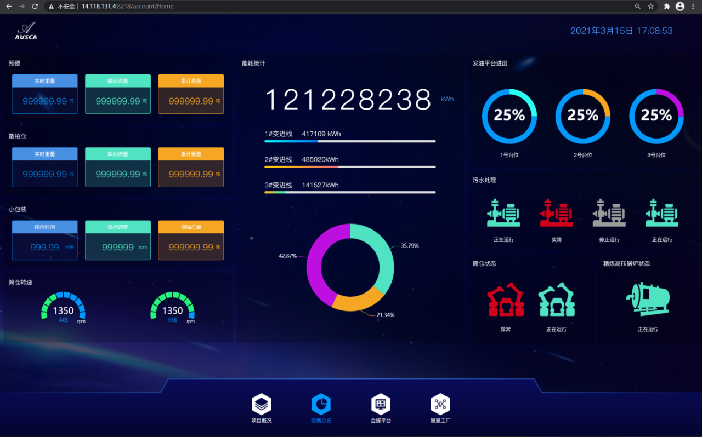Viewport: 703px width, 438px height.
Task: Click the 42.87% label beside the donut
Action: (287, 256)
